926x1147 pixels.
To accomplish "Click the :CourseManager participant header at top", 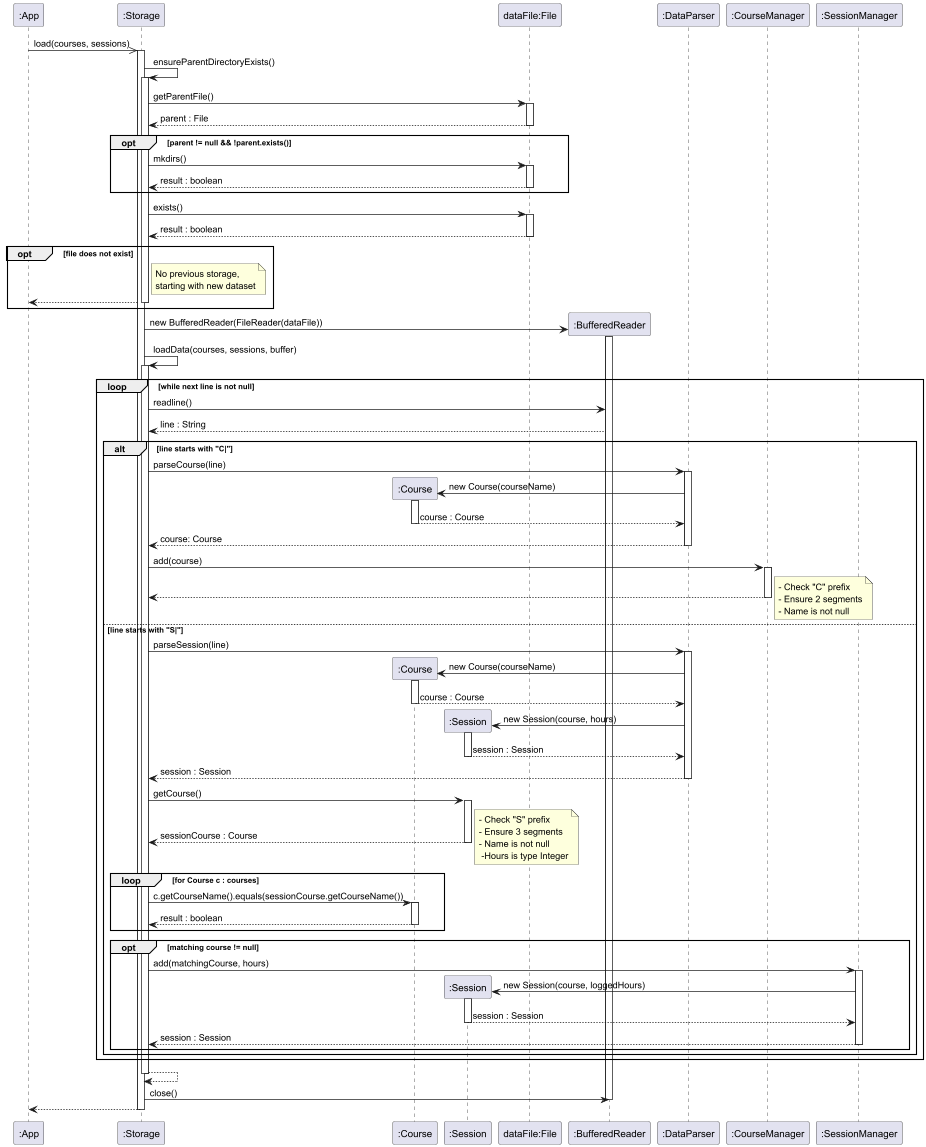I will [x=767, y=16].
